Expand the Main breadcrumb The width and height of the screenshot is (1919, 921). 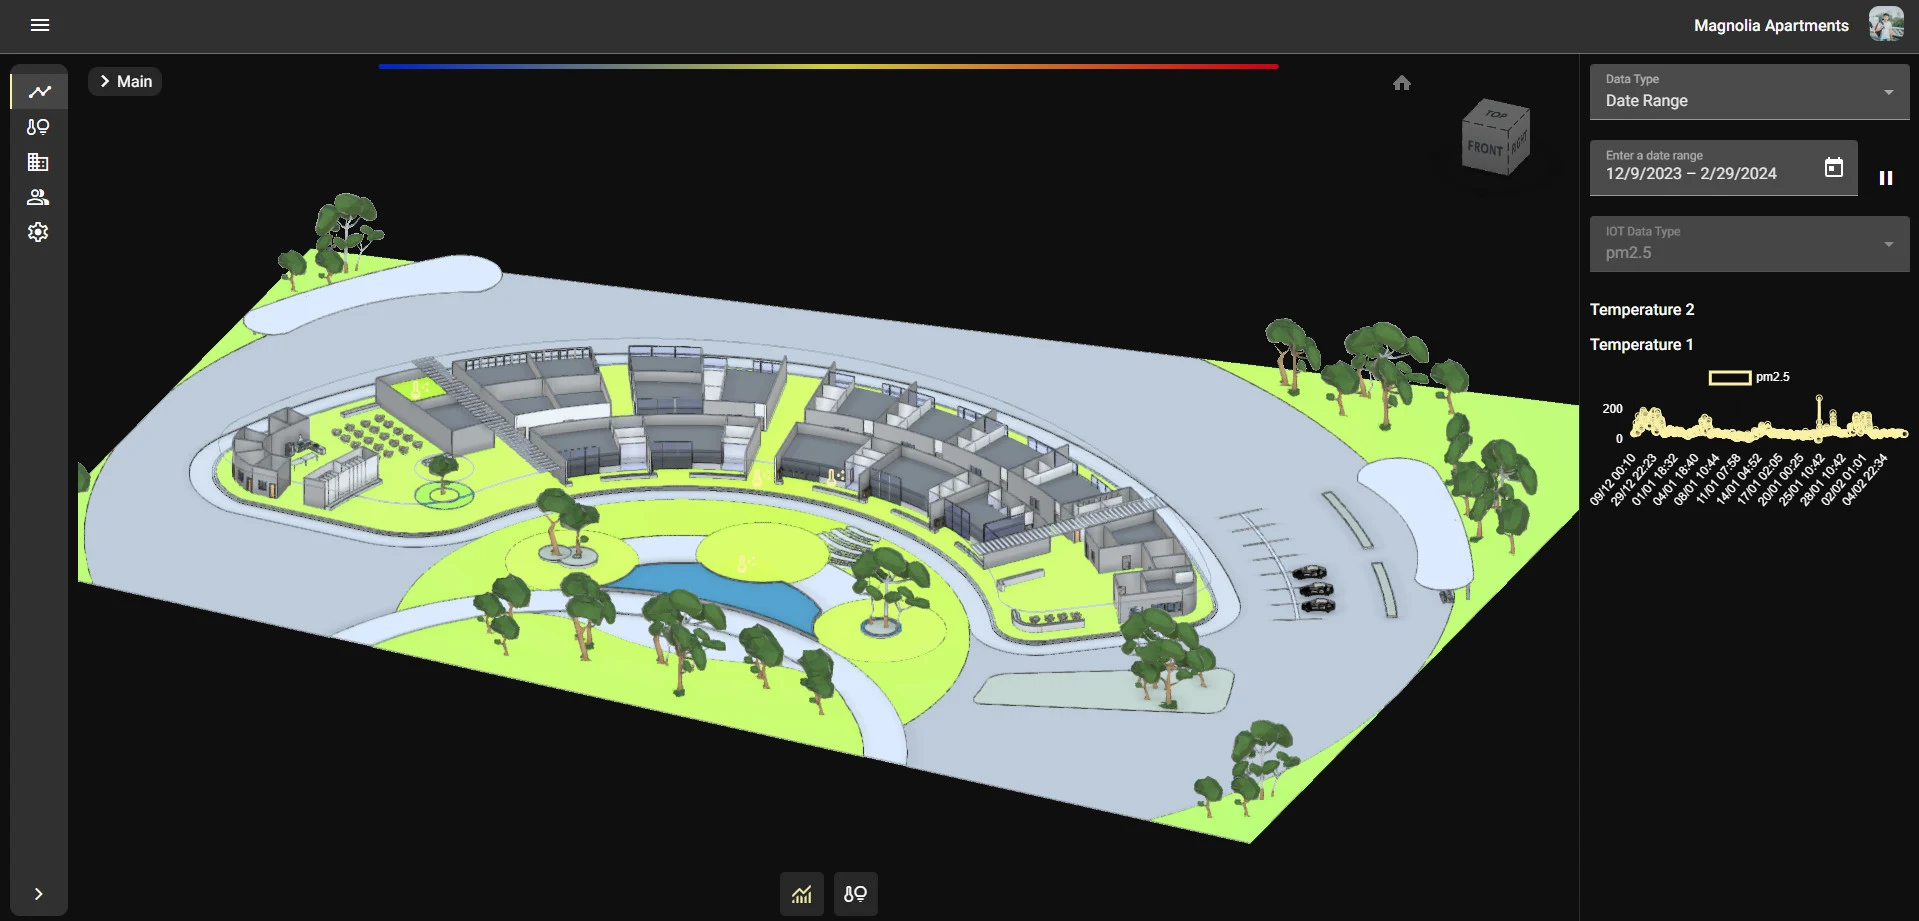(125, 82)
